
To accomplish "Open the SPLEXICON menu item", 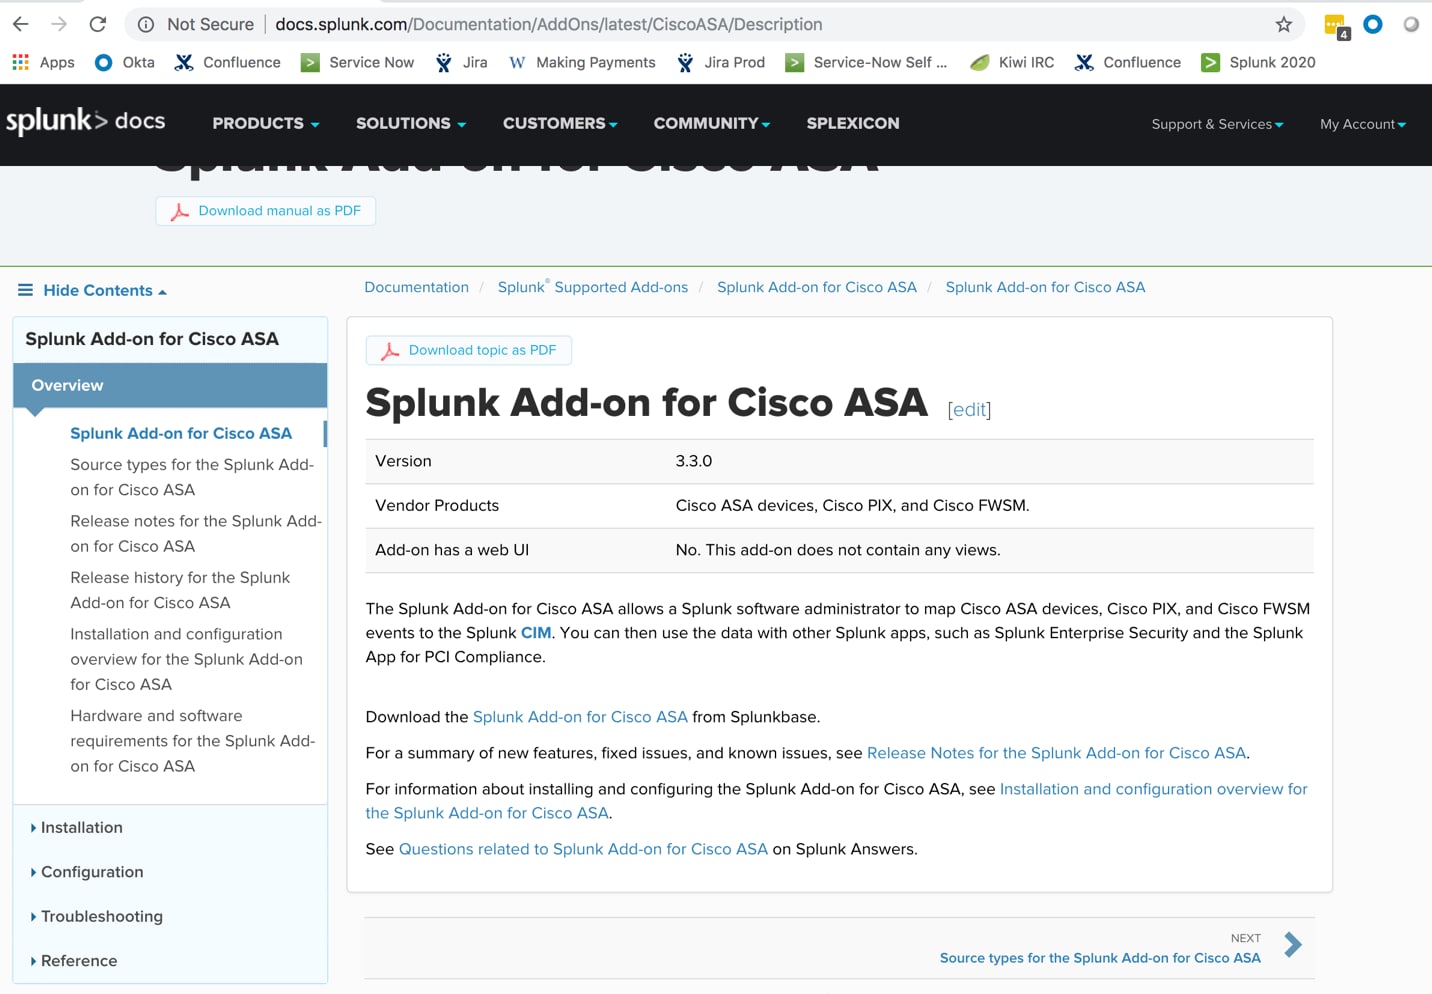I will [853, 123].
